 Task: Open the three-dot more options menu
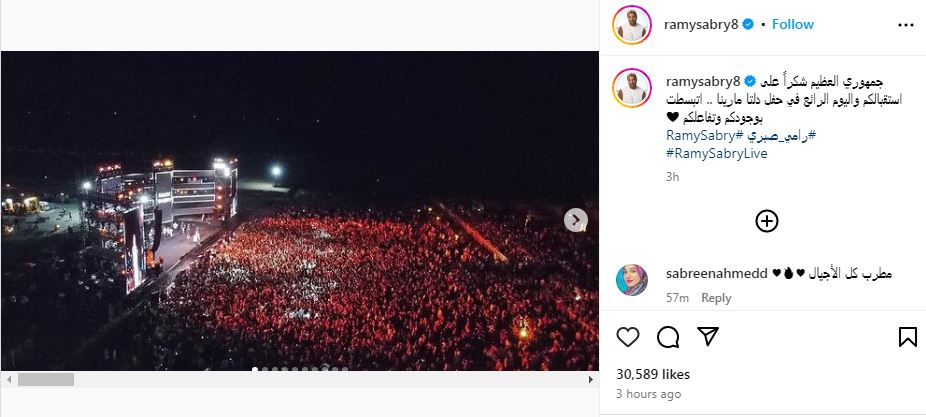[x=906, y=24]
